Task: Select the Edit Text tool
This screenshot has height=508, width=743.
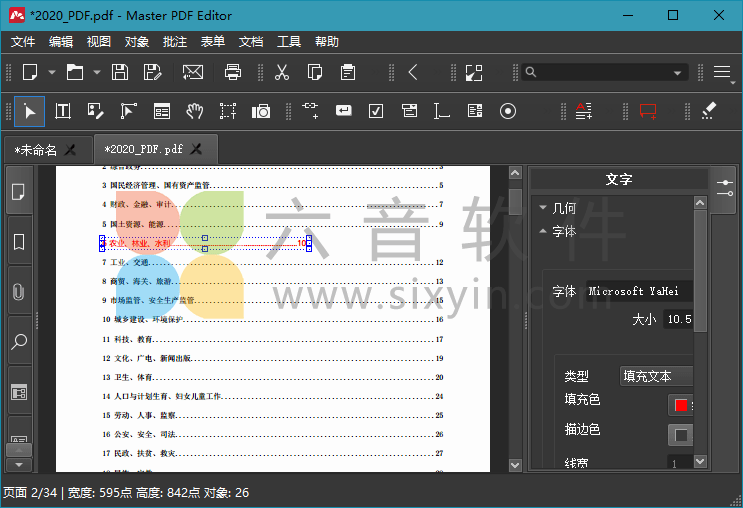Action: 63,111
